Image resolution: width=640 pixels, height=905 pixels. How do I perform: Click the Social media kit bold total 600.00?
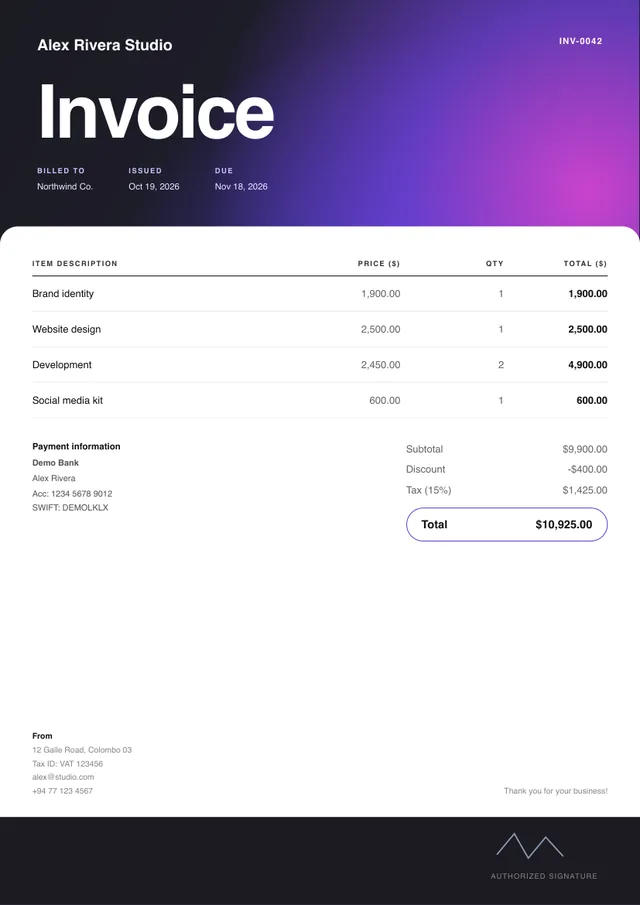[592, 401]
